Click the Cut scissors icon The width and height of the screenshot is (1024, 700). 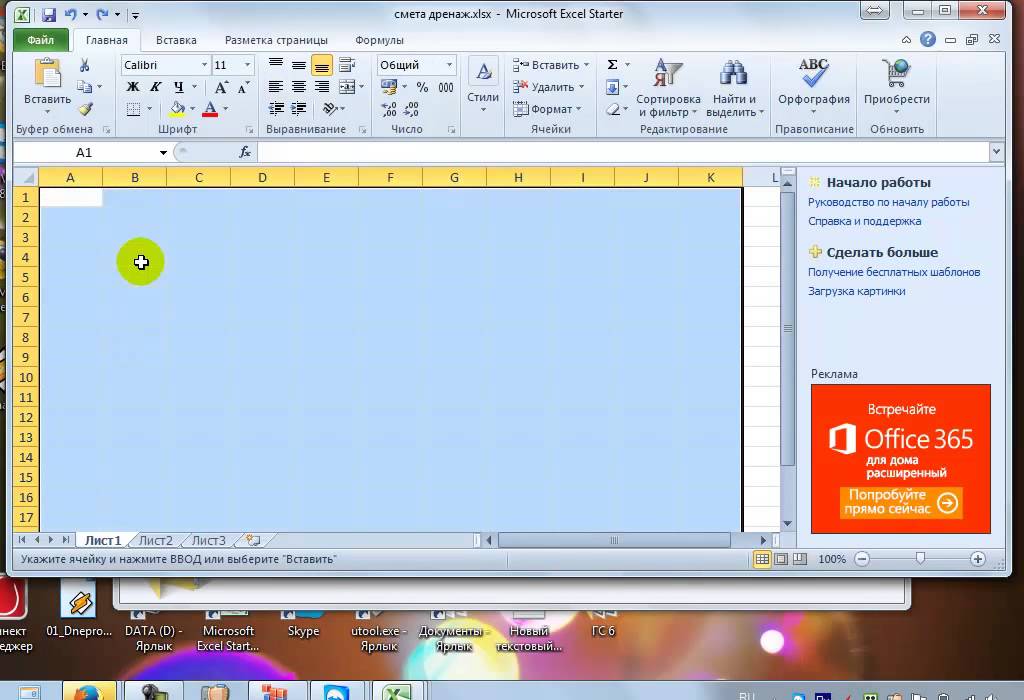(x=84, y=65)
